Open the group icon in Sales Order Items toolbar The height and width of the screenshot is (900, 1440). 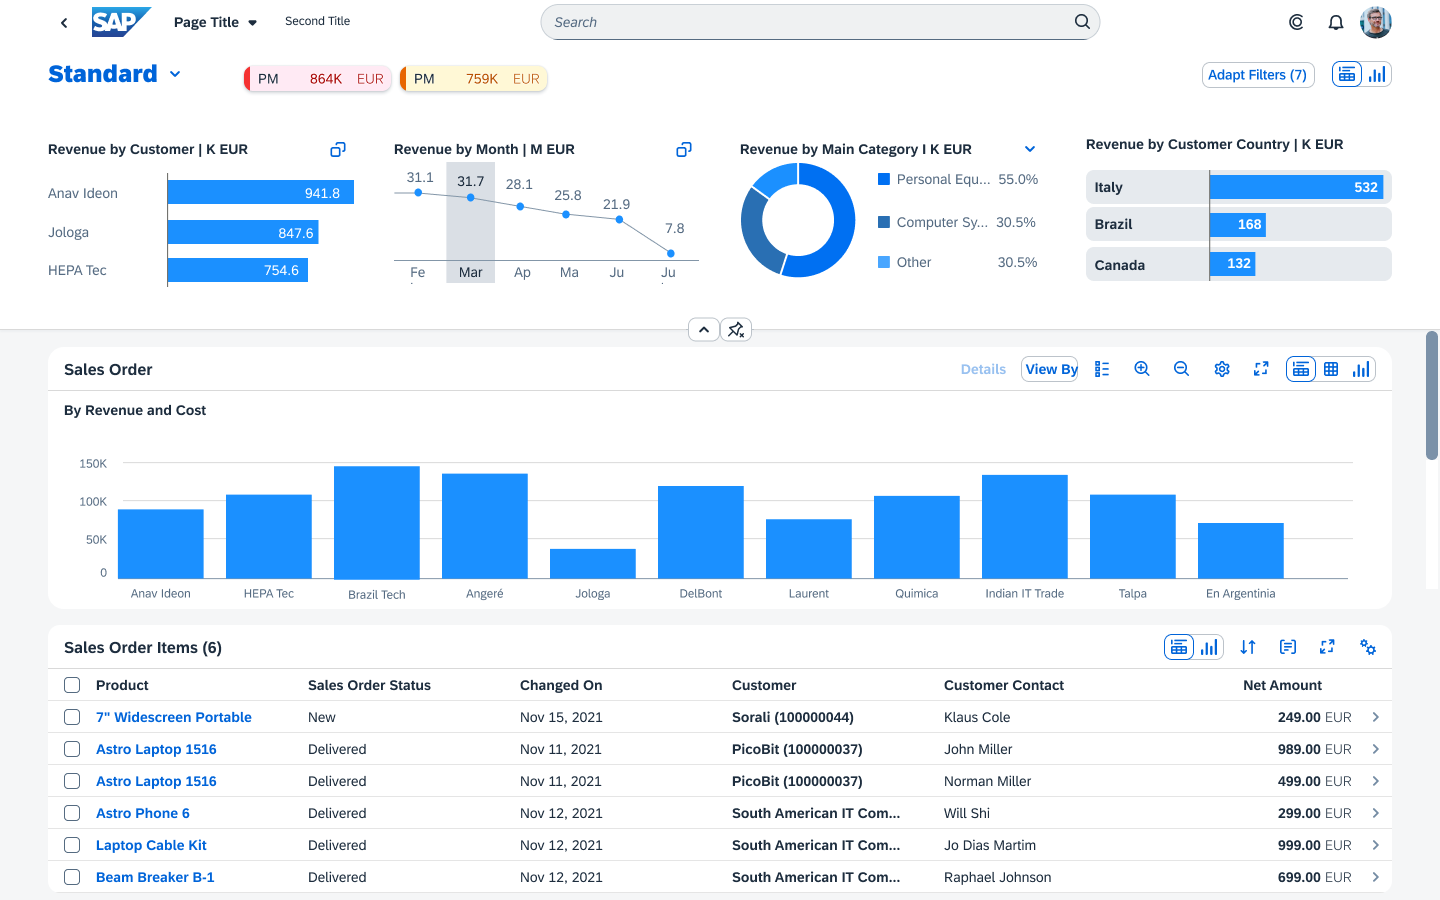coord(1288,647)
